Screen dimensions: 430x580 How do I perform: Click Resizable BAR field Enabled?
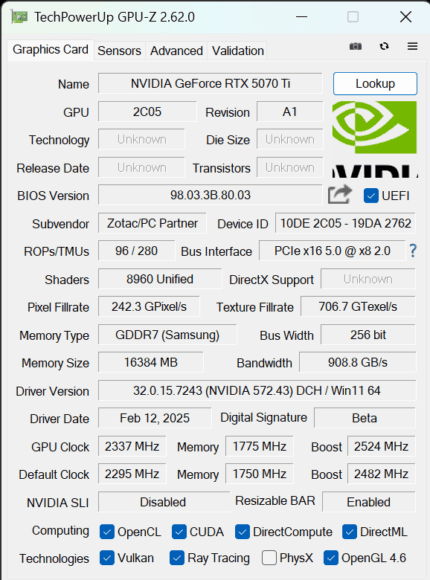[x=369, y=502]
